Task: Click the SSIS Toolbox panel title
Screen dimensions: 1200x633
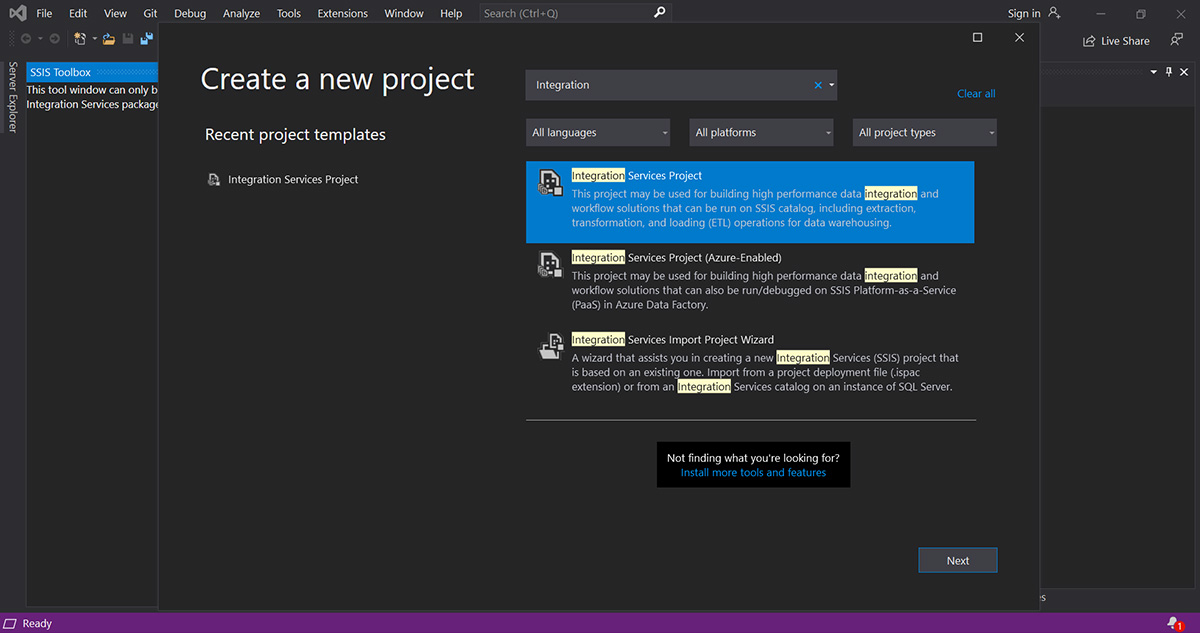Action: pos(60,72)
